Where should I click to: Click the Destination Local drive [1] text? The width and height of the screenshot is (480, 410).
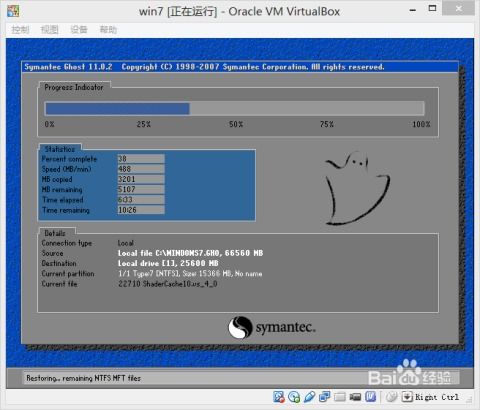[168, 263]
